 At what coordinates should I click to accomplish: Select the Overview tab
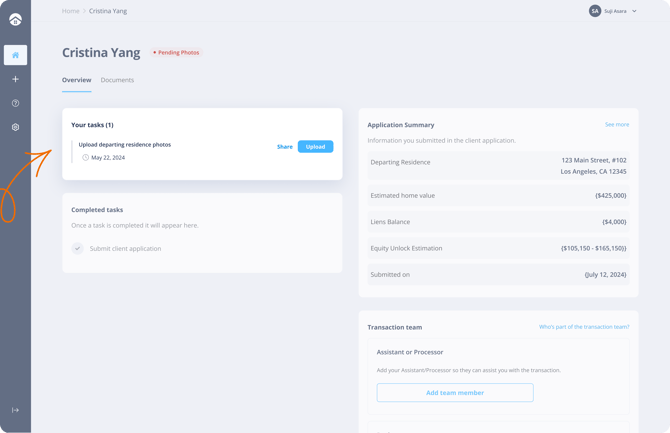pos(76,80)
